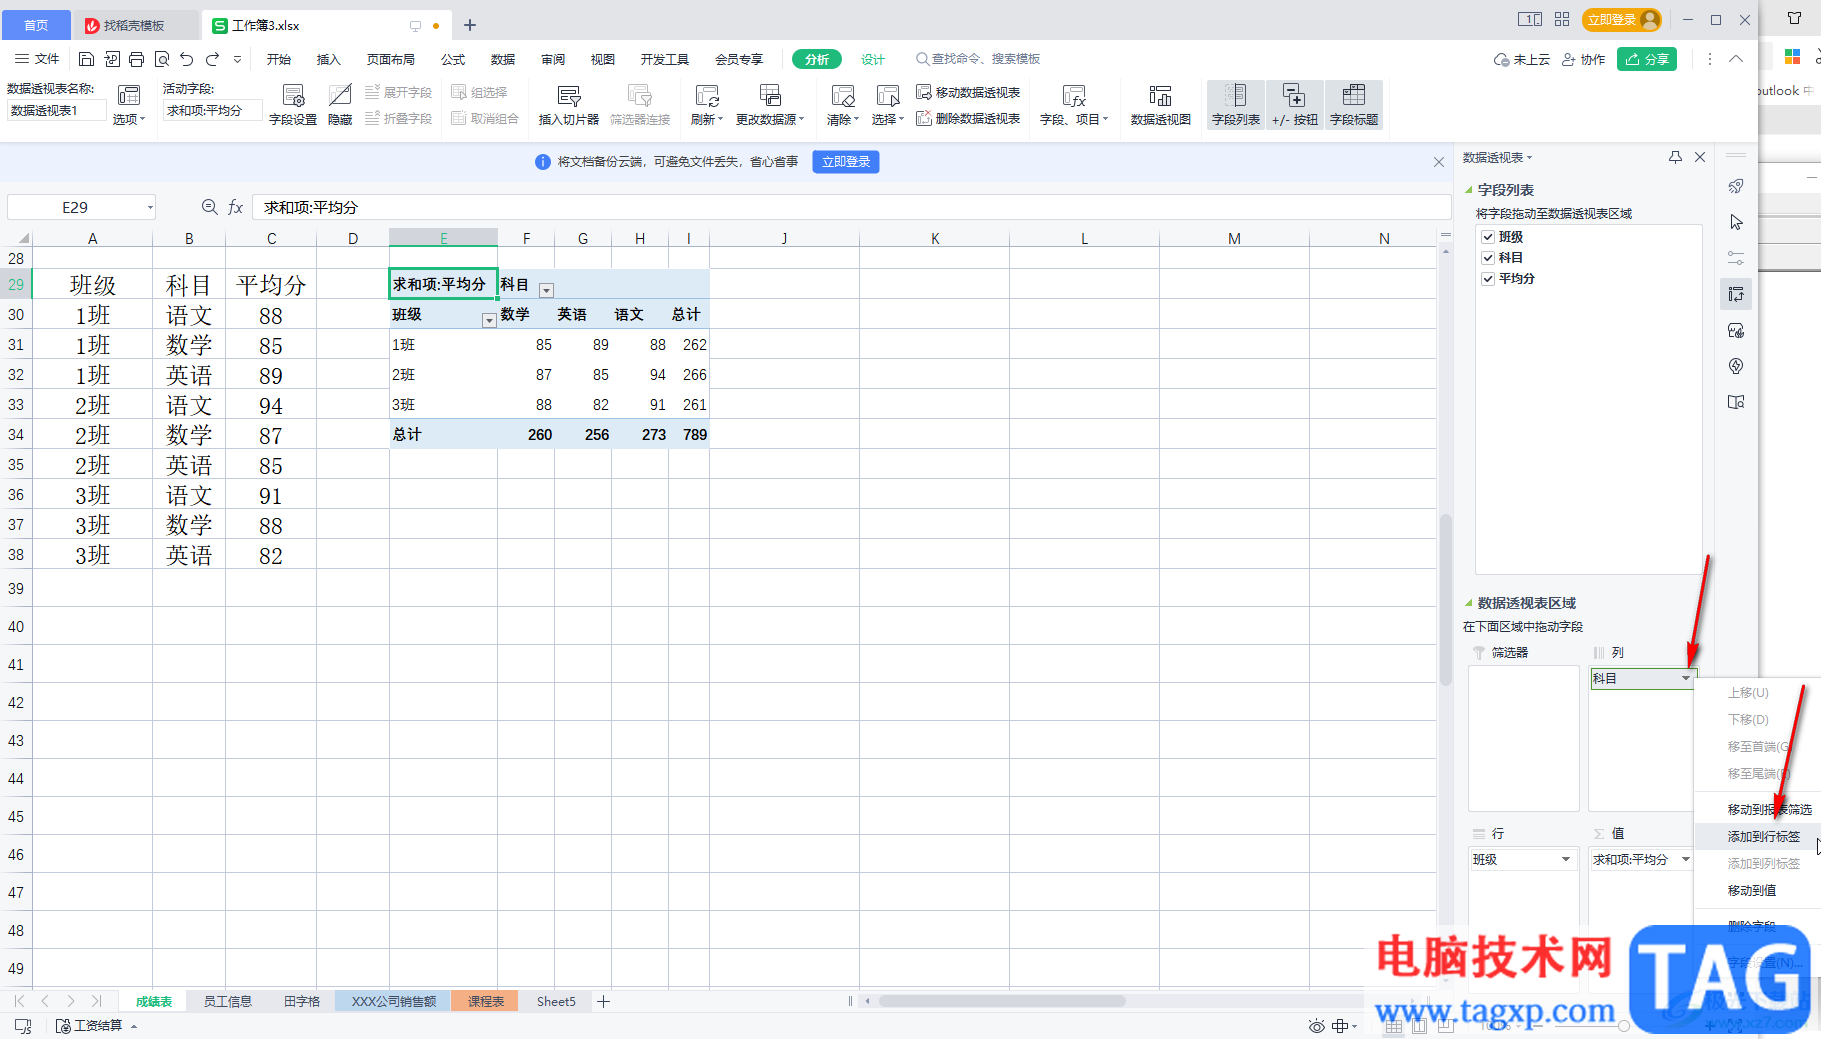Screen dimensions: 1821x1039
Task: Switch to 课程表 sheet tab
Action: (486, 1001)
